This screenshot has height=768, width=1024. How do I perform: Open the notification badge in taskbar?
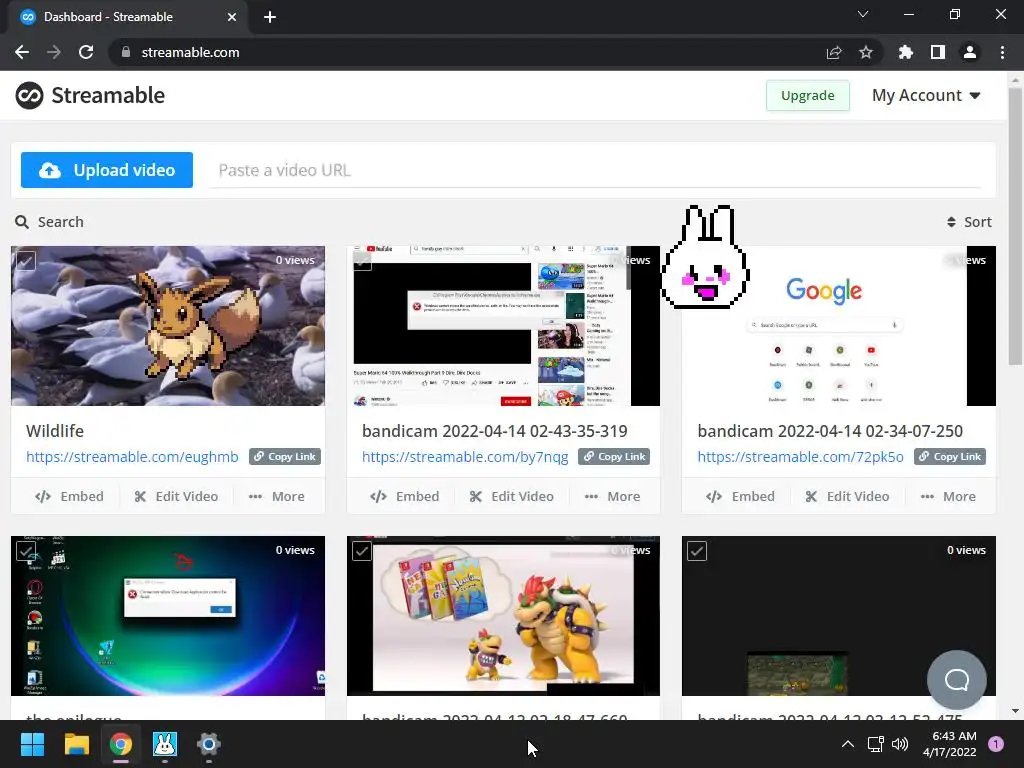[x=996, y=744]
